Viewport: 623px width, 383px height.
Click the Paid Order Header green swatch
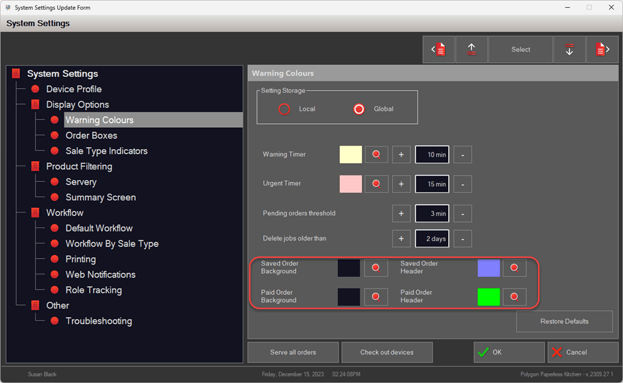pos(489,297)
